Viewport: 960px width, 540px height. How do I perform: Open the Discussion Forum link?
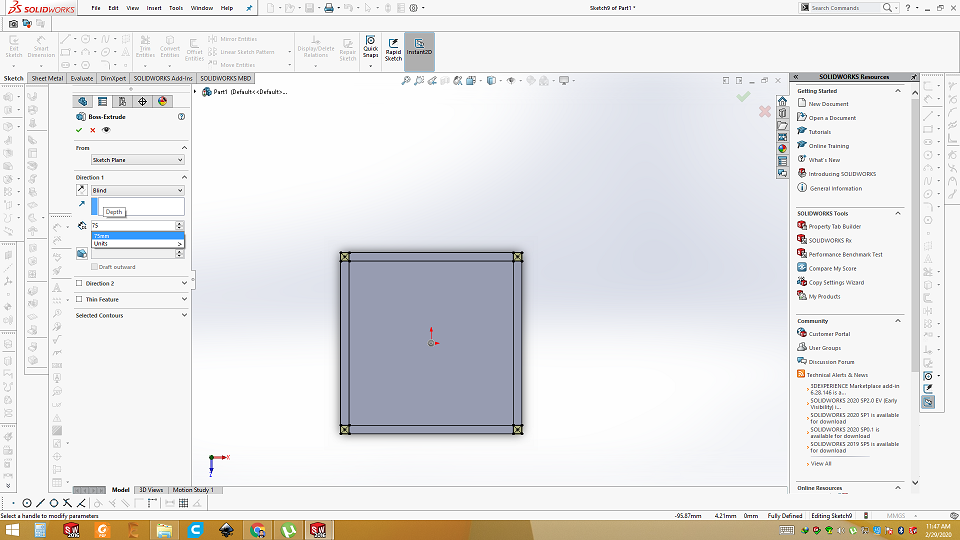(x=831, y=362)
